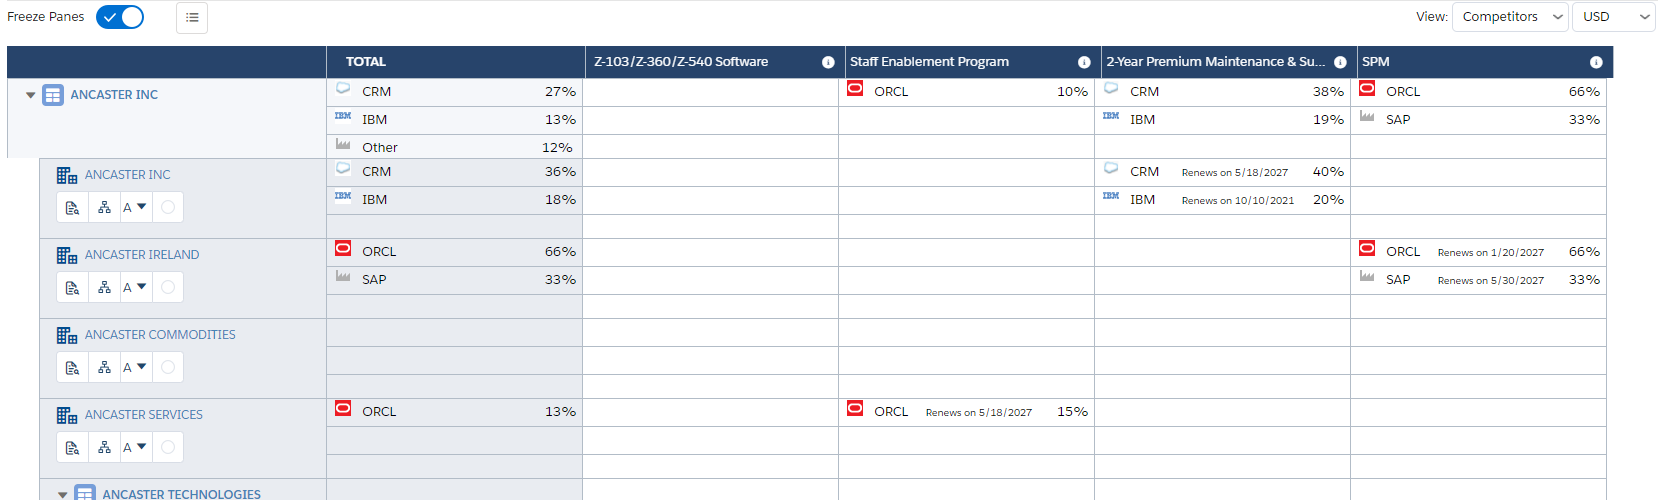Click IBM logo in child ANCASTER INC TOTAL cell

coord(343,196)
